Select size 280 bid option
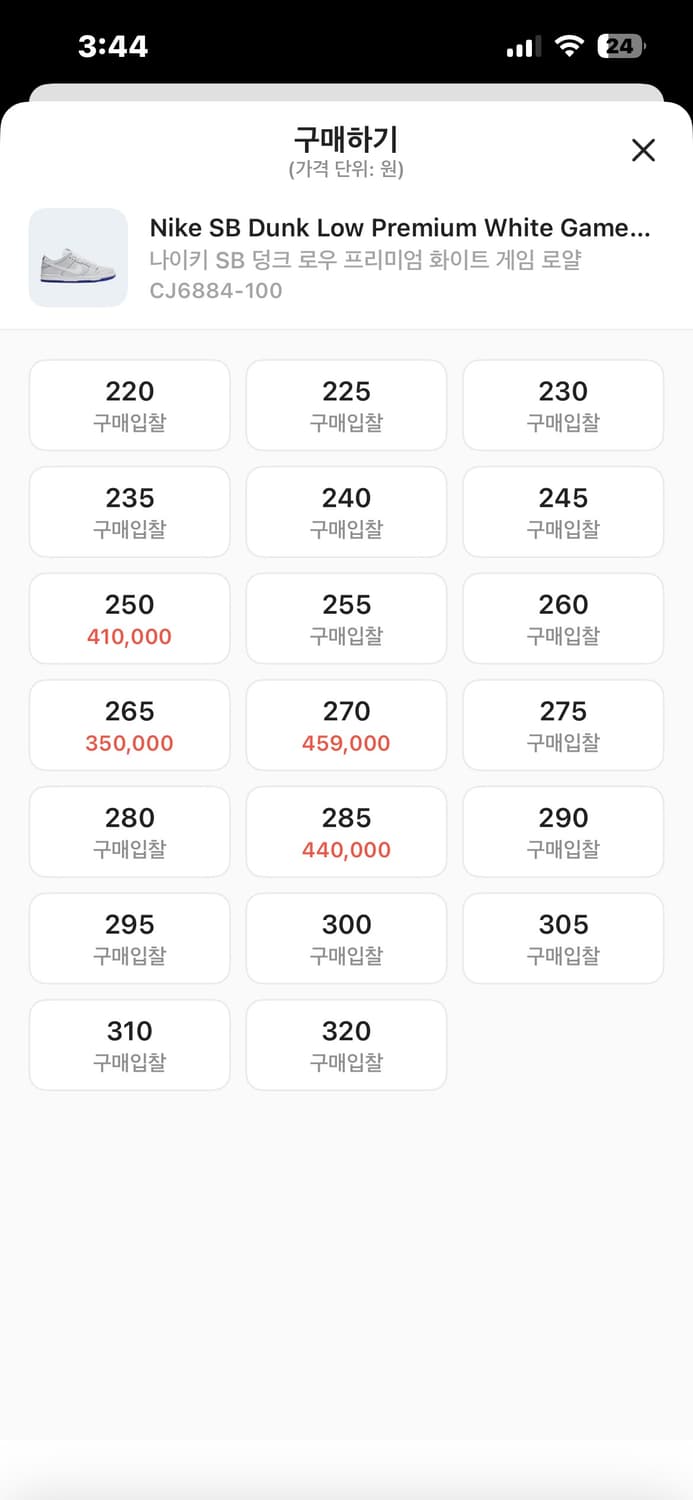This screenshot has width=693, height=1500. pyautogui.click(x=130, y=832)
